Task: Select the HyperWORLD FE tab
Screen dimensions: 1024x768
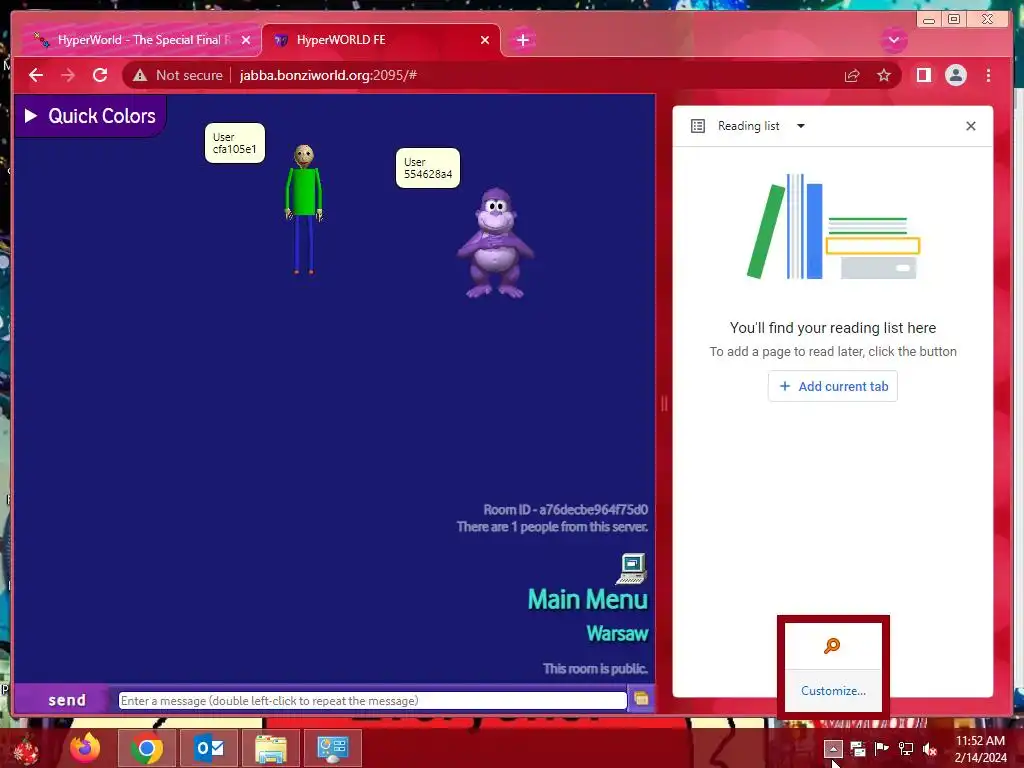Action: (381, 40)
